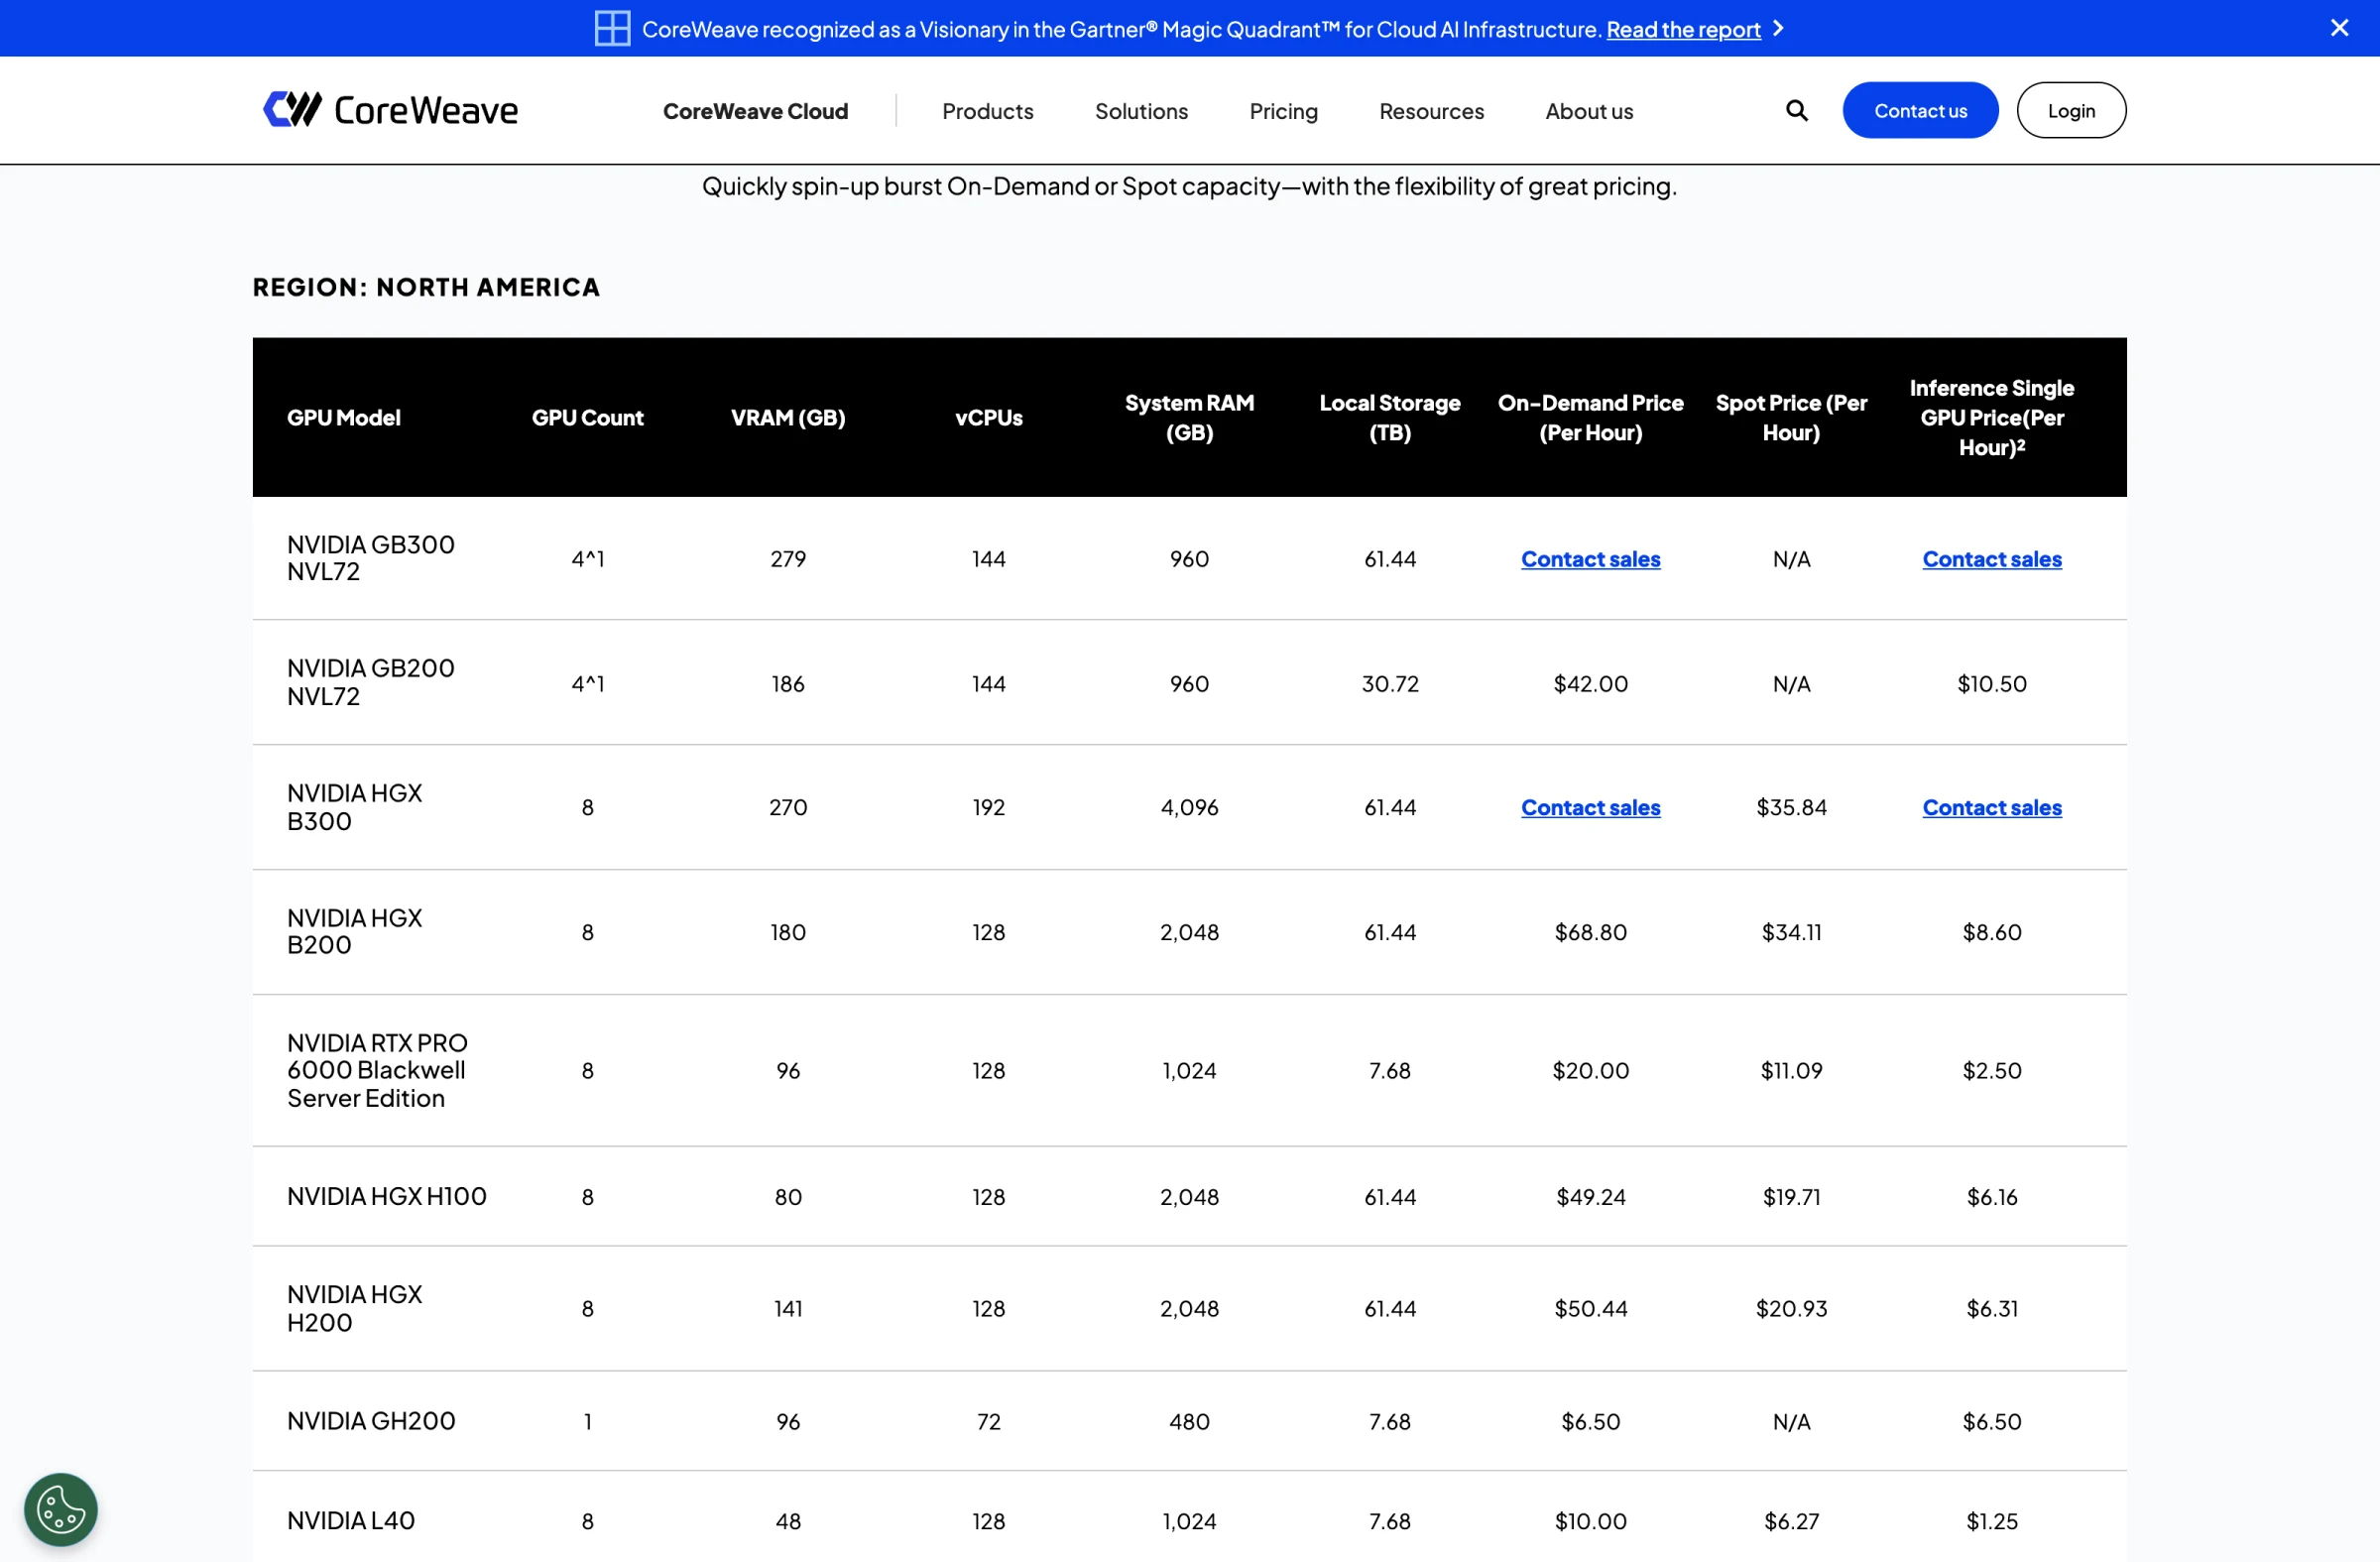Open the Resources menu
The width and height of the screenshot is (2380, 1562).
click(1431, 111)
